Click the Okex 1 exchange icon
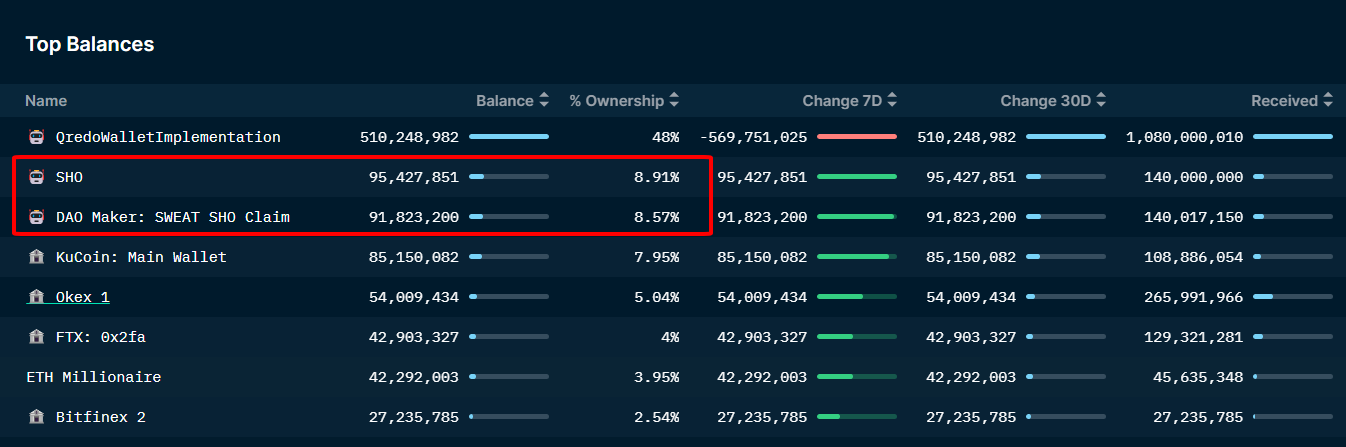The height and width of the screenshot is (447, 1346). [x=37, y=297]
